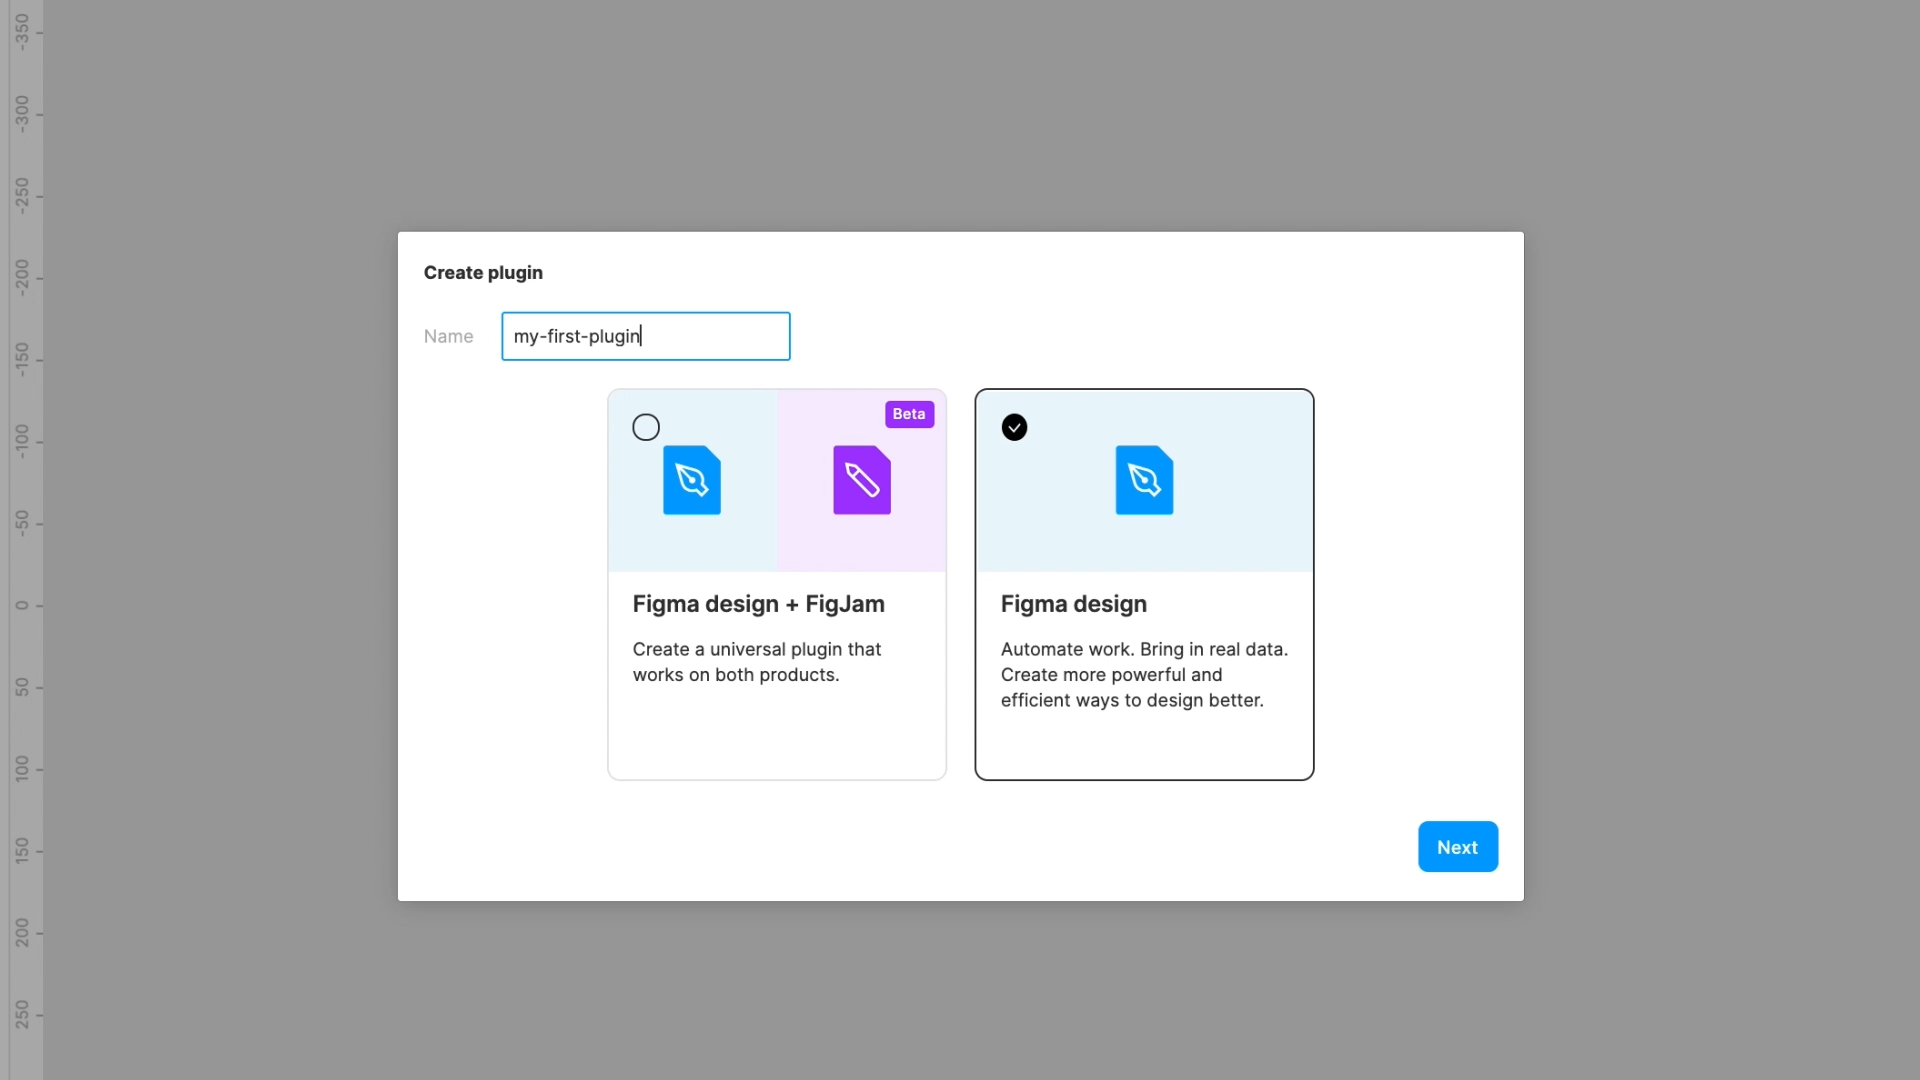Click the purple FigJam marker file icon

click(x=861, y=480)
